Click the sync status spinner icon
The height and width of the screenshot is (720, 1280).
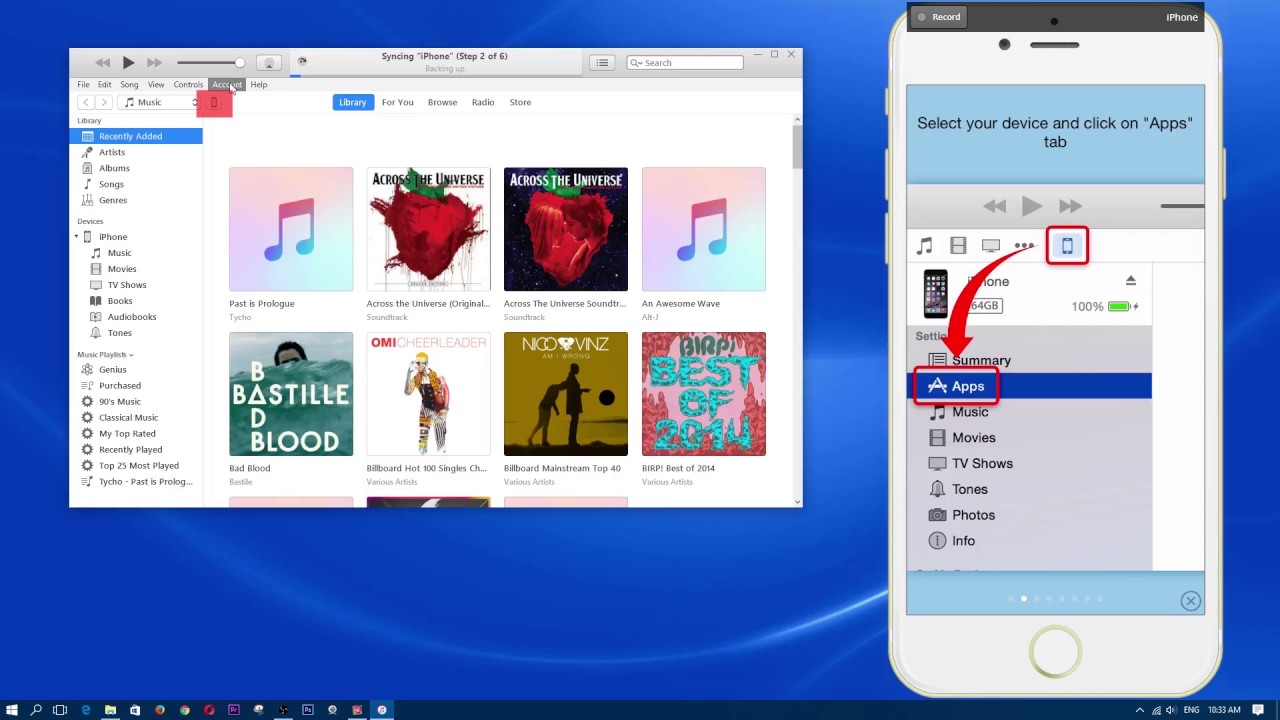(302, 62)
